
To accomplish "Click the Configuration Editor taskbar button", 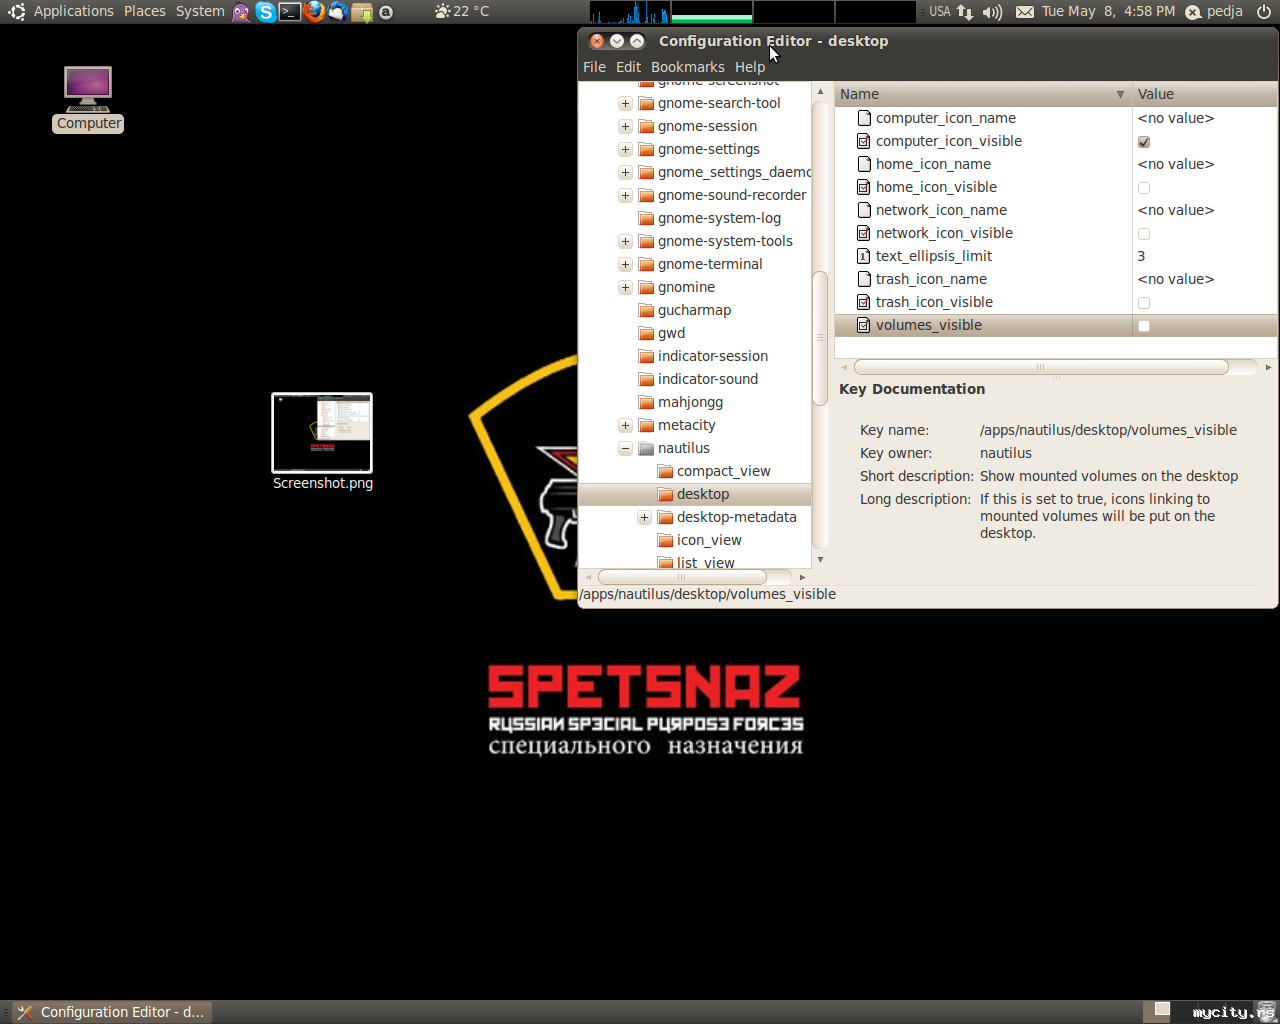I will pyautogui.click(x=112, y=1012).
